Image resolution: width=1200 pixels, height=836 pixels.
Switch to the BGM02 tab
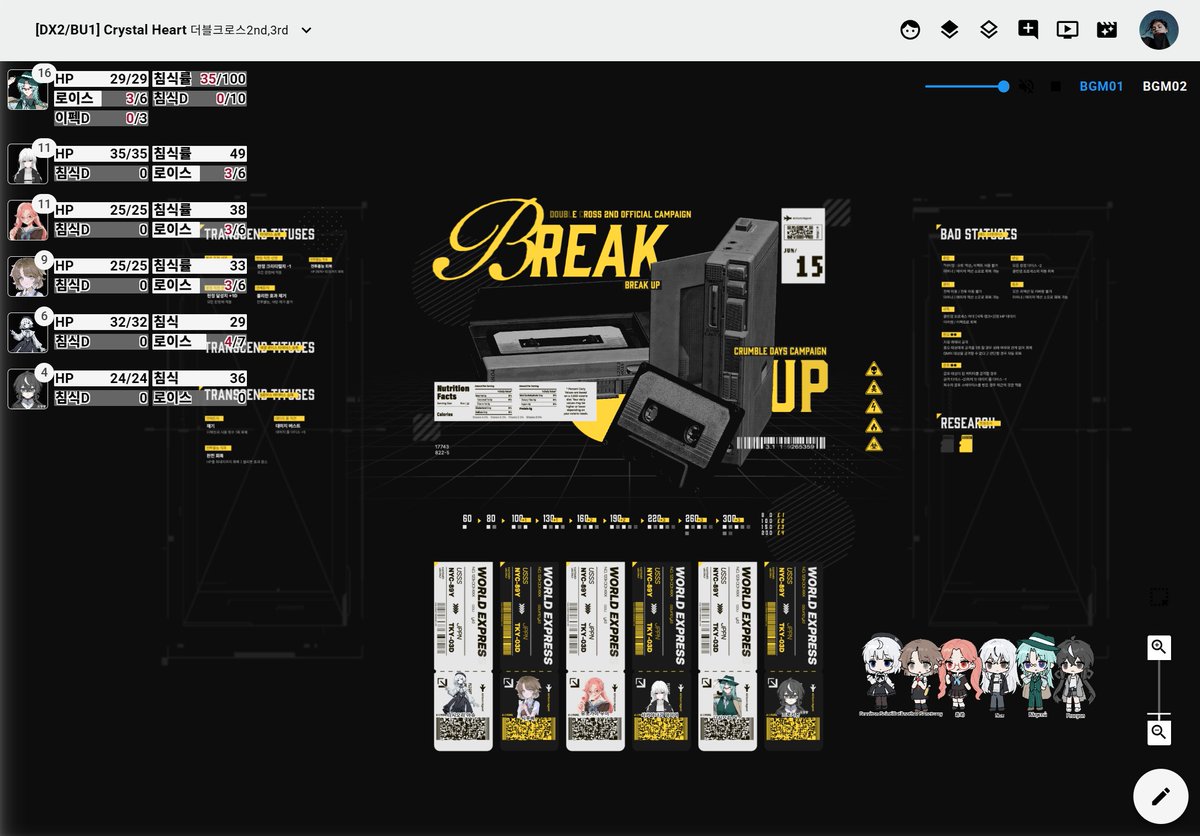click(1165, 87)
